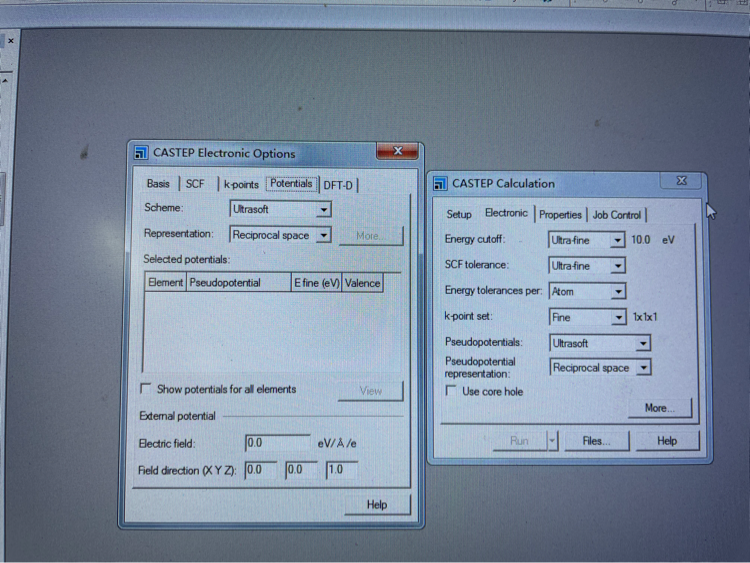Click the Valence column header
The width and height of the screenshot is (750, 563).
pyautogui.click(x=363, y=283)
